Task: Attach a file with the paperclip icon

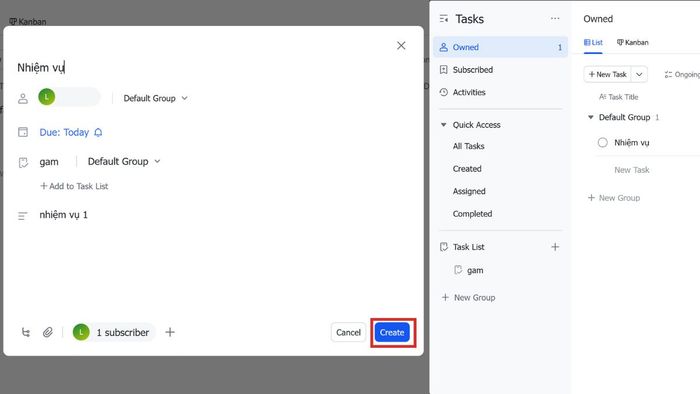Action: [x=48, y=332]
